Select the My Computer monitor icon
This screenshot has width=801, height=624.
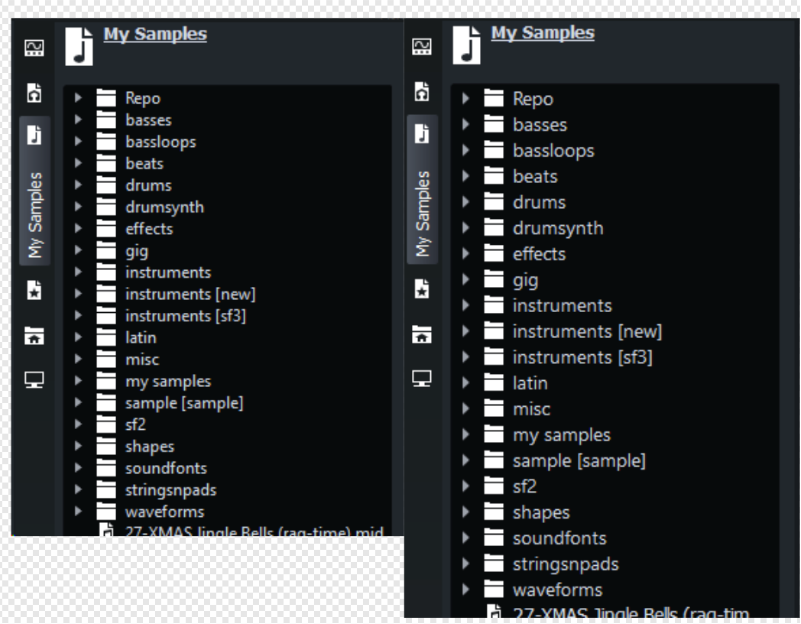tap(35, 377)
